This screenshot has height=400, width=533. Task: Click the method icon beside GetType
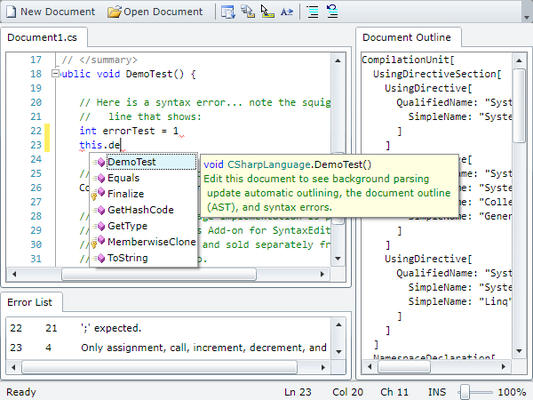[x=100, y=226]
